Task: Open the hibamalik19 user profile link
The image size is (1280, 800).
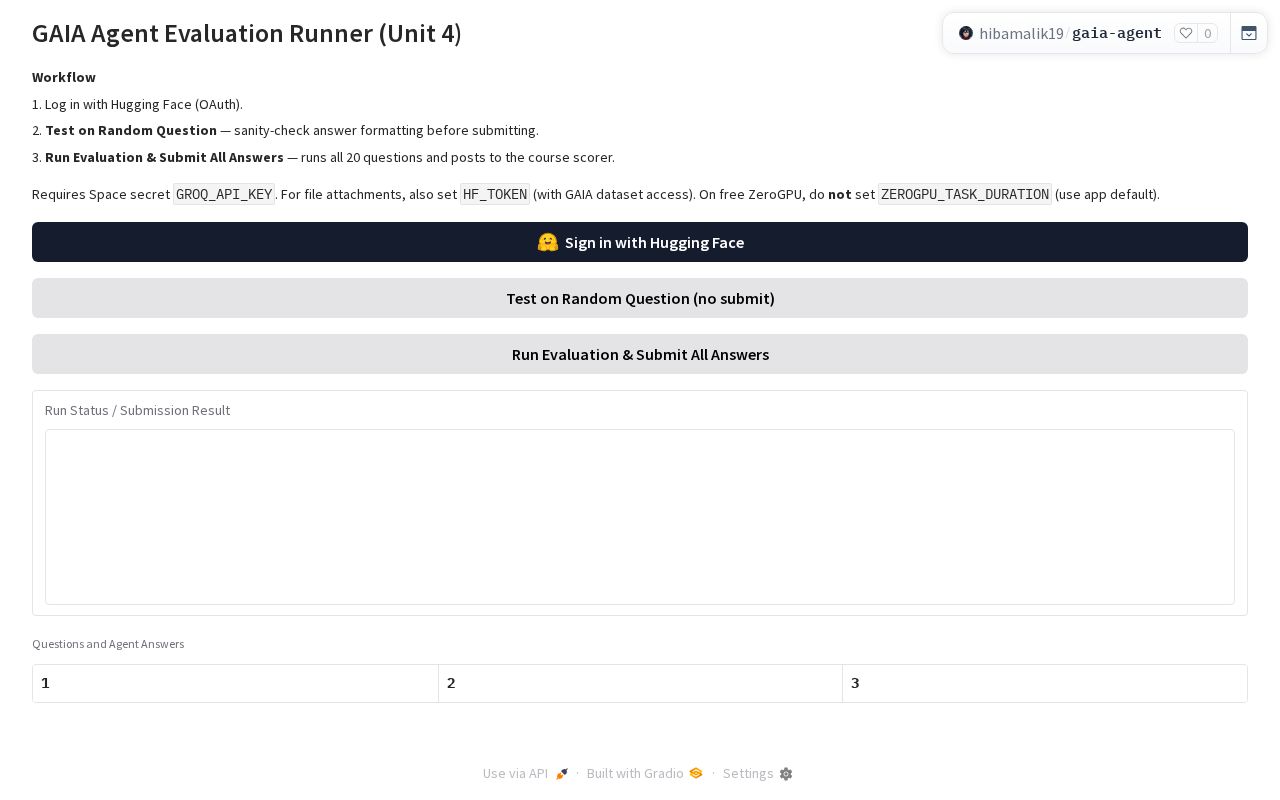Action: tap(1021, 33)
